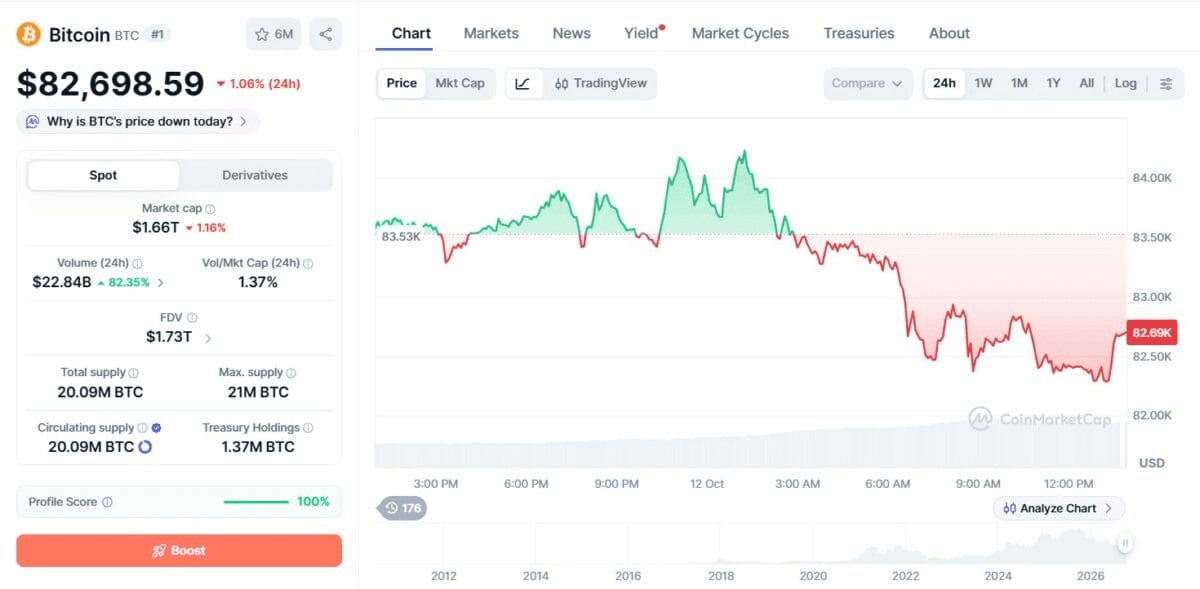Open the Treasuries tab
The width and height of the screenshot is (1200, 589).
pyautogui.click(x=859, y=33)
